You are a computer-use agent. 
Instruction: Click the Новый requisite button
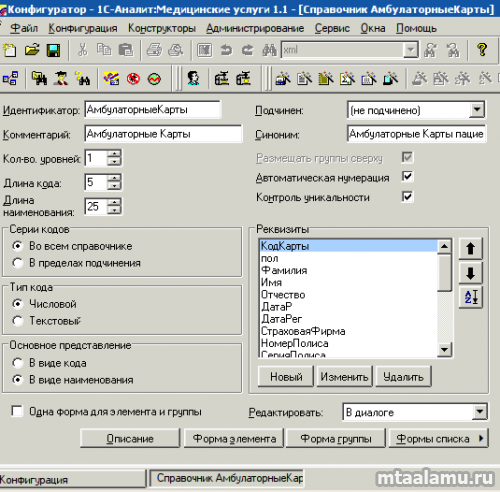[286, 377]
